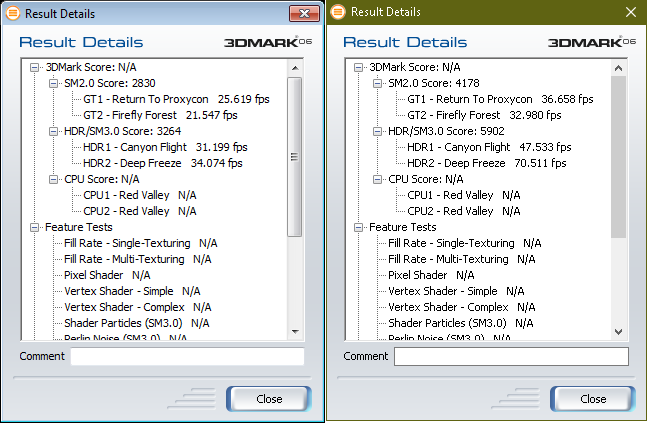Screen dimensions: 650x423
Task: Click Close in the dialog showing 4178 score
Action: pos(592,398)
